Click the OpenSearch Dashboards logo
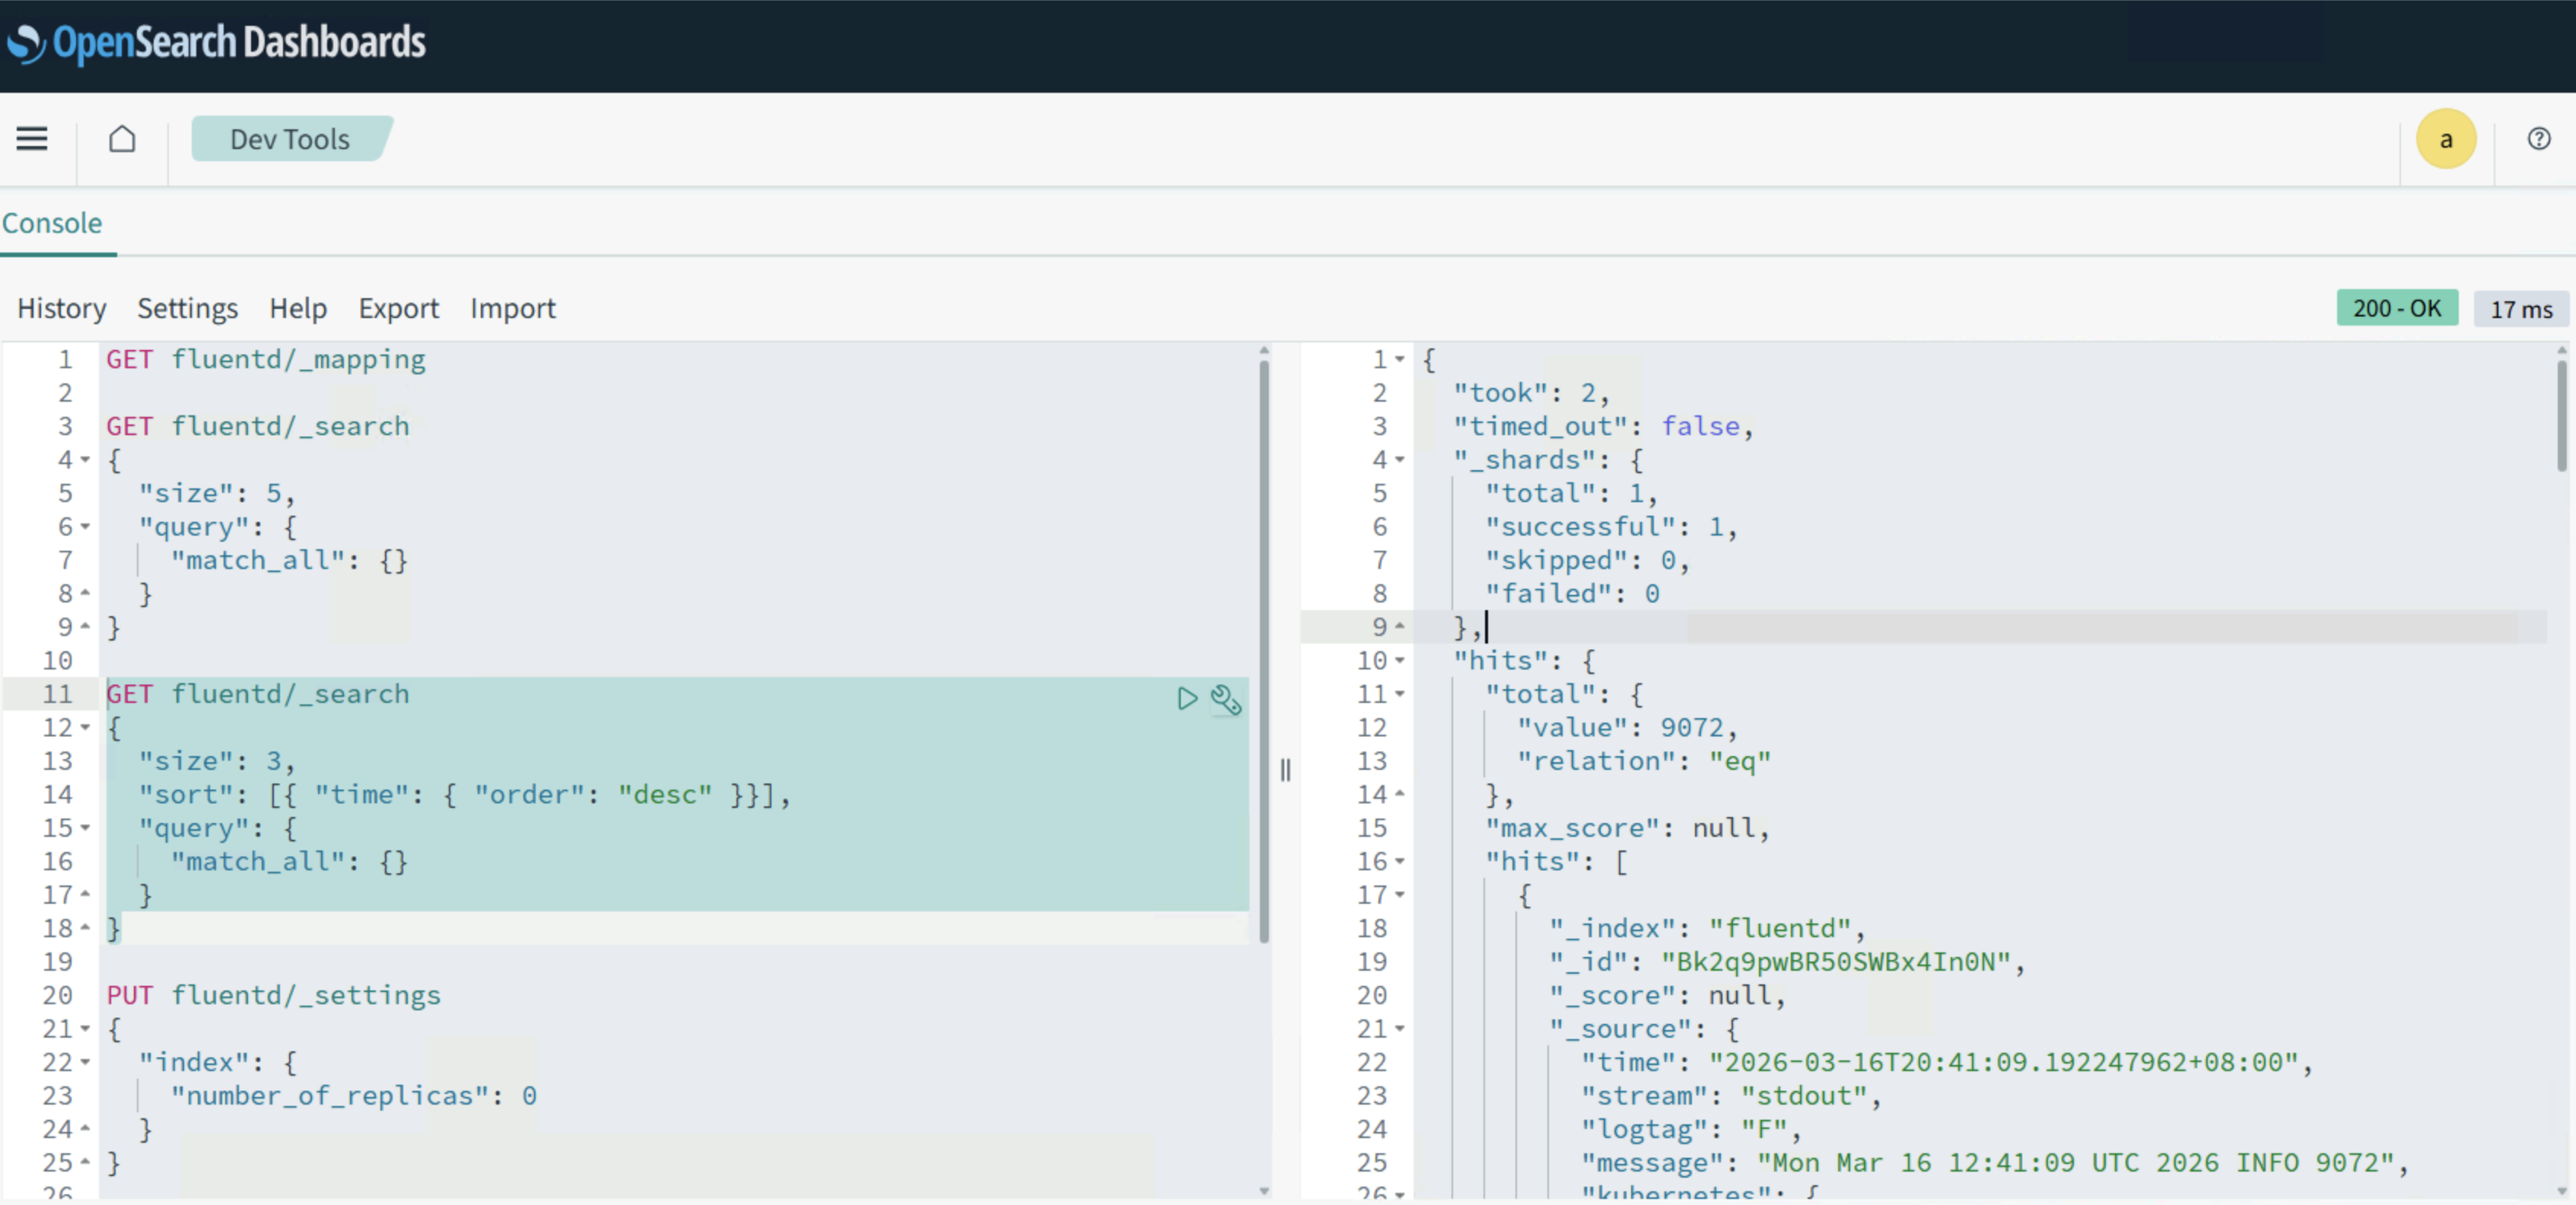The width and height of the screenshot is (2576, 1205). pyautogui.click(x=216, y=43)
